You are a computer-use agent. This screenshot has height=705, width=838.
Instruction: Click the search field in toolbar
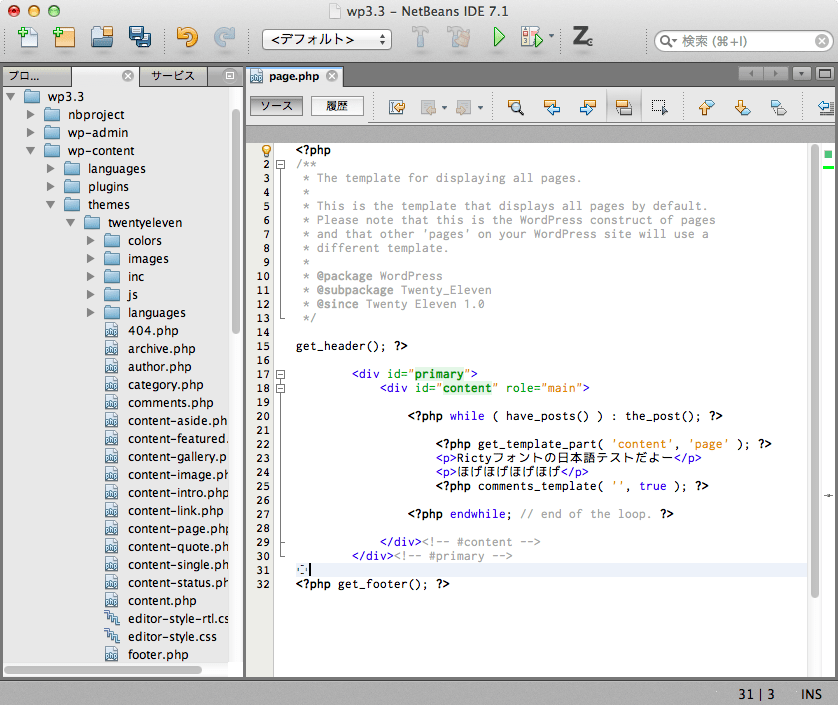point(743,41)
